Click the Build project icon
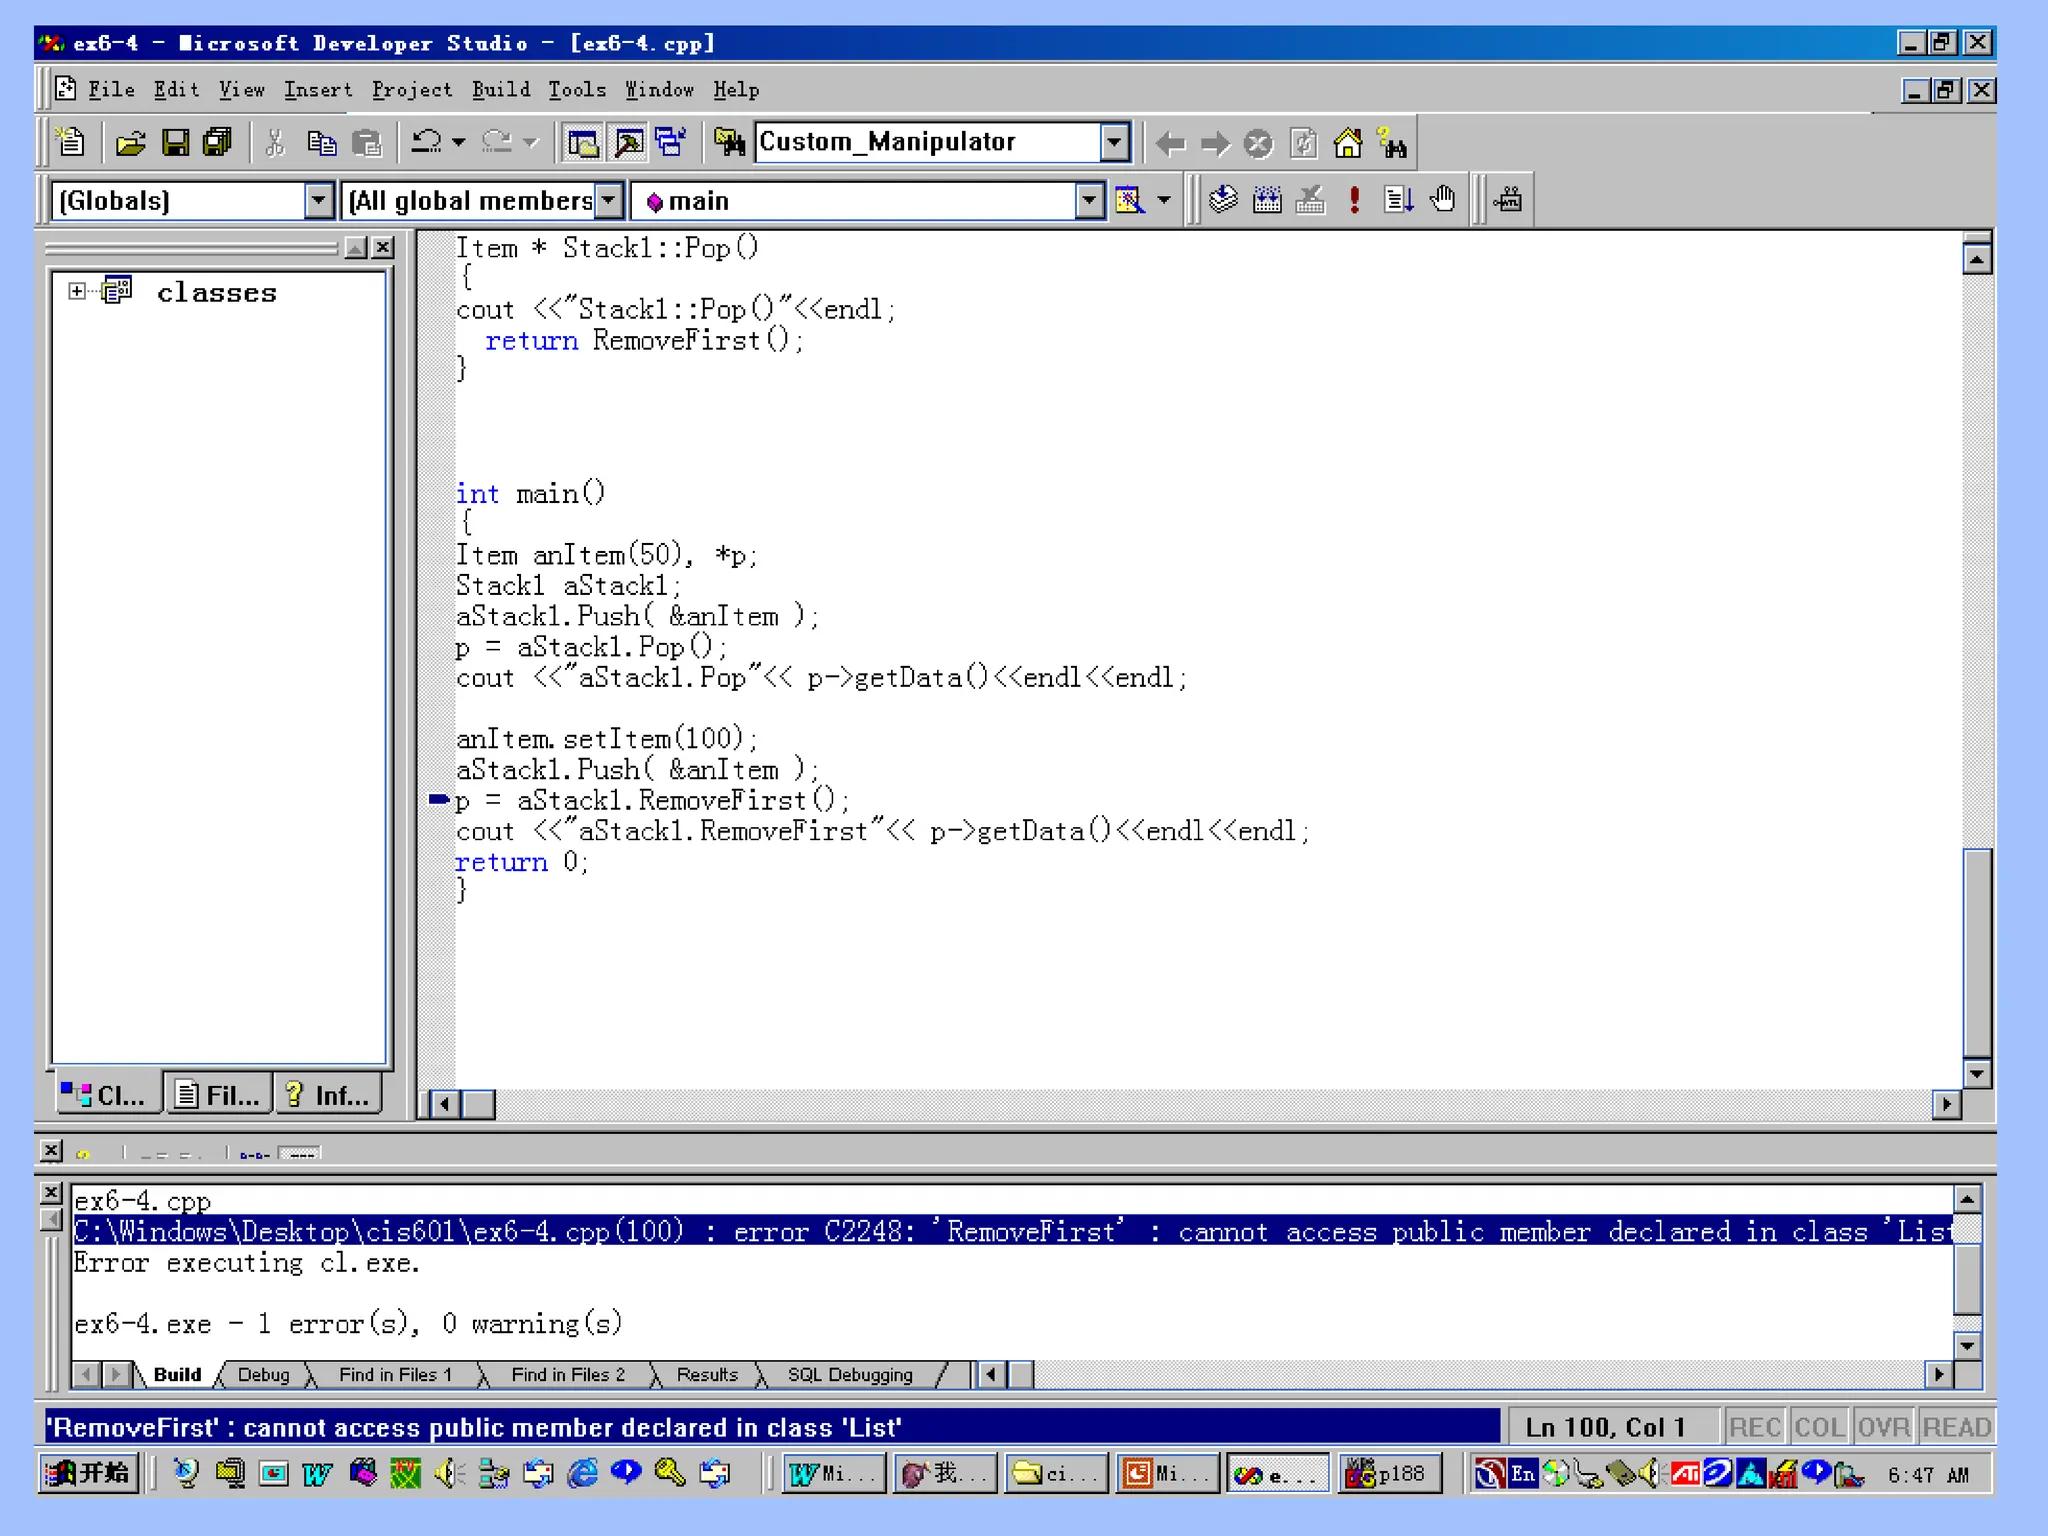This screenshot has width=2048, height=1536. pos(1267,200)
